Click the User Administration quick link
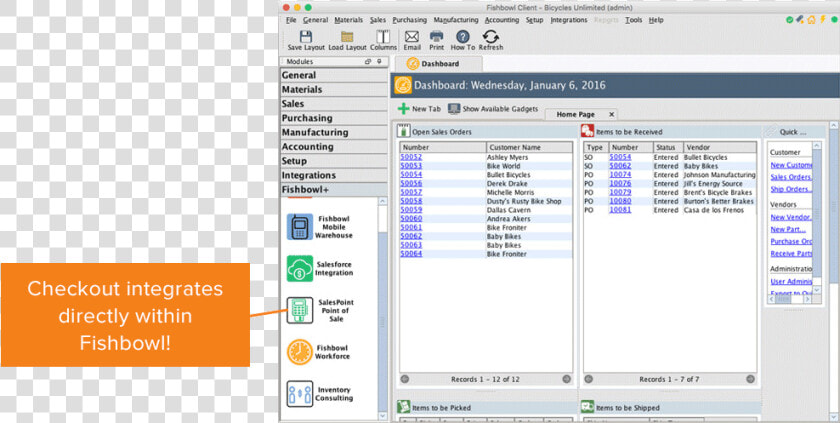This screenshot has height=423, width=840. coord(791,281)
